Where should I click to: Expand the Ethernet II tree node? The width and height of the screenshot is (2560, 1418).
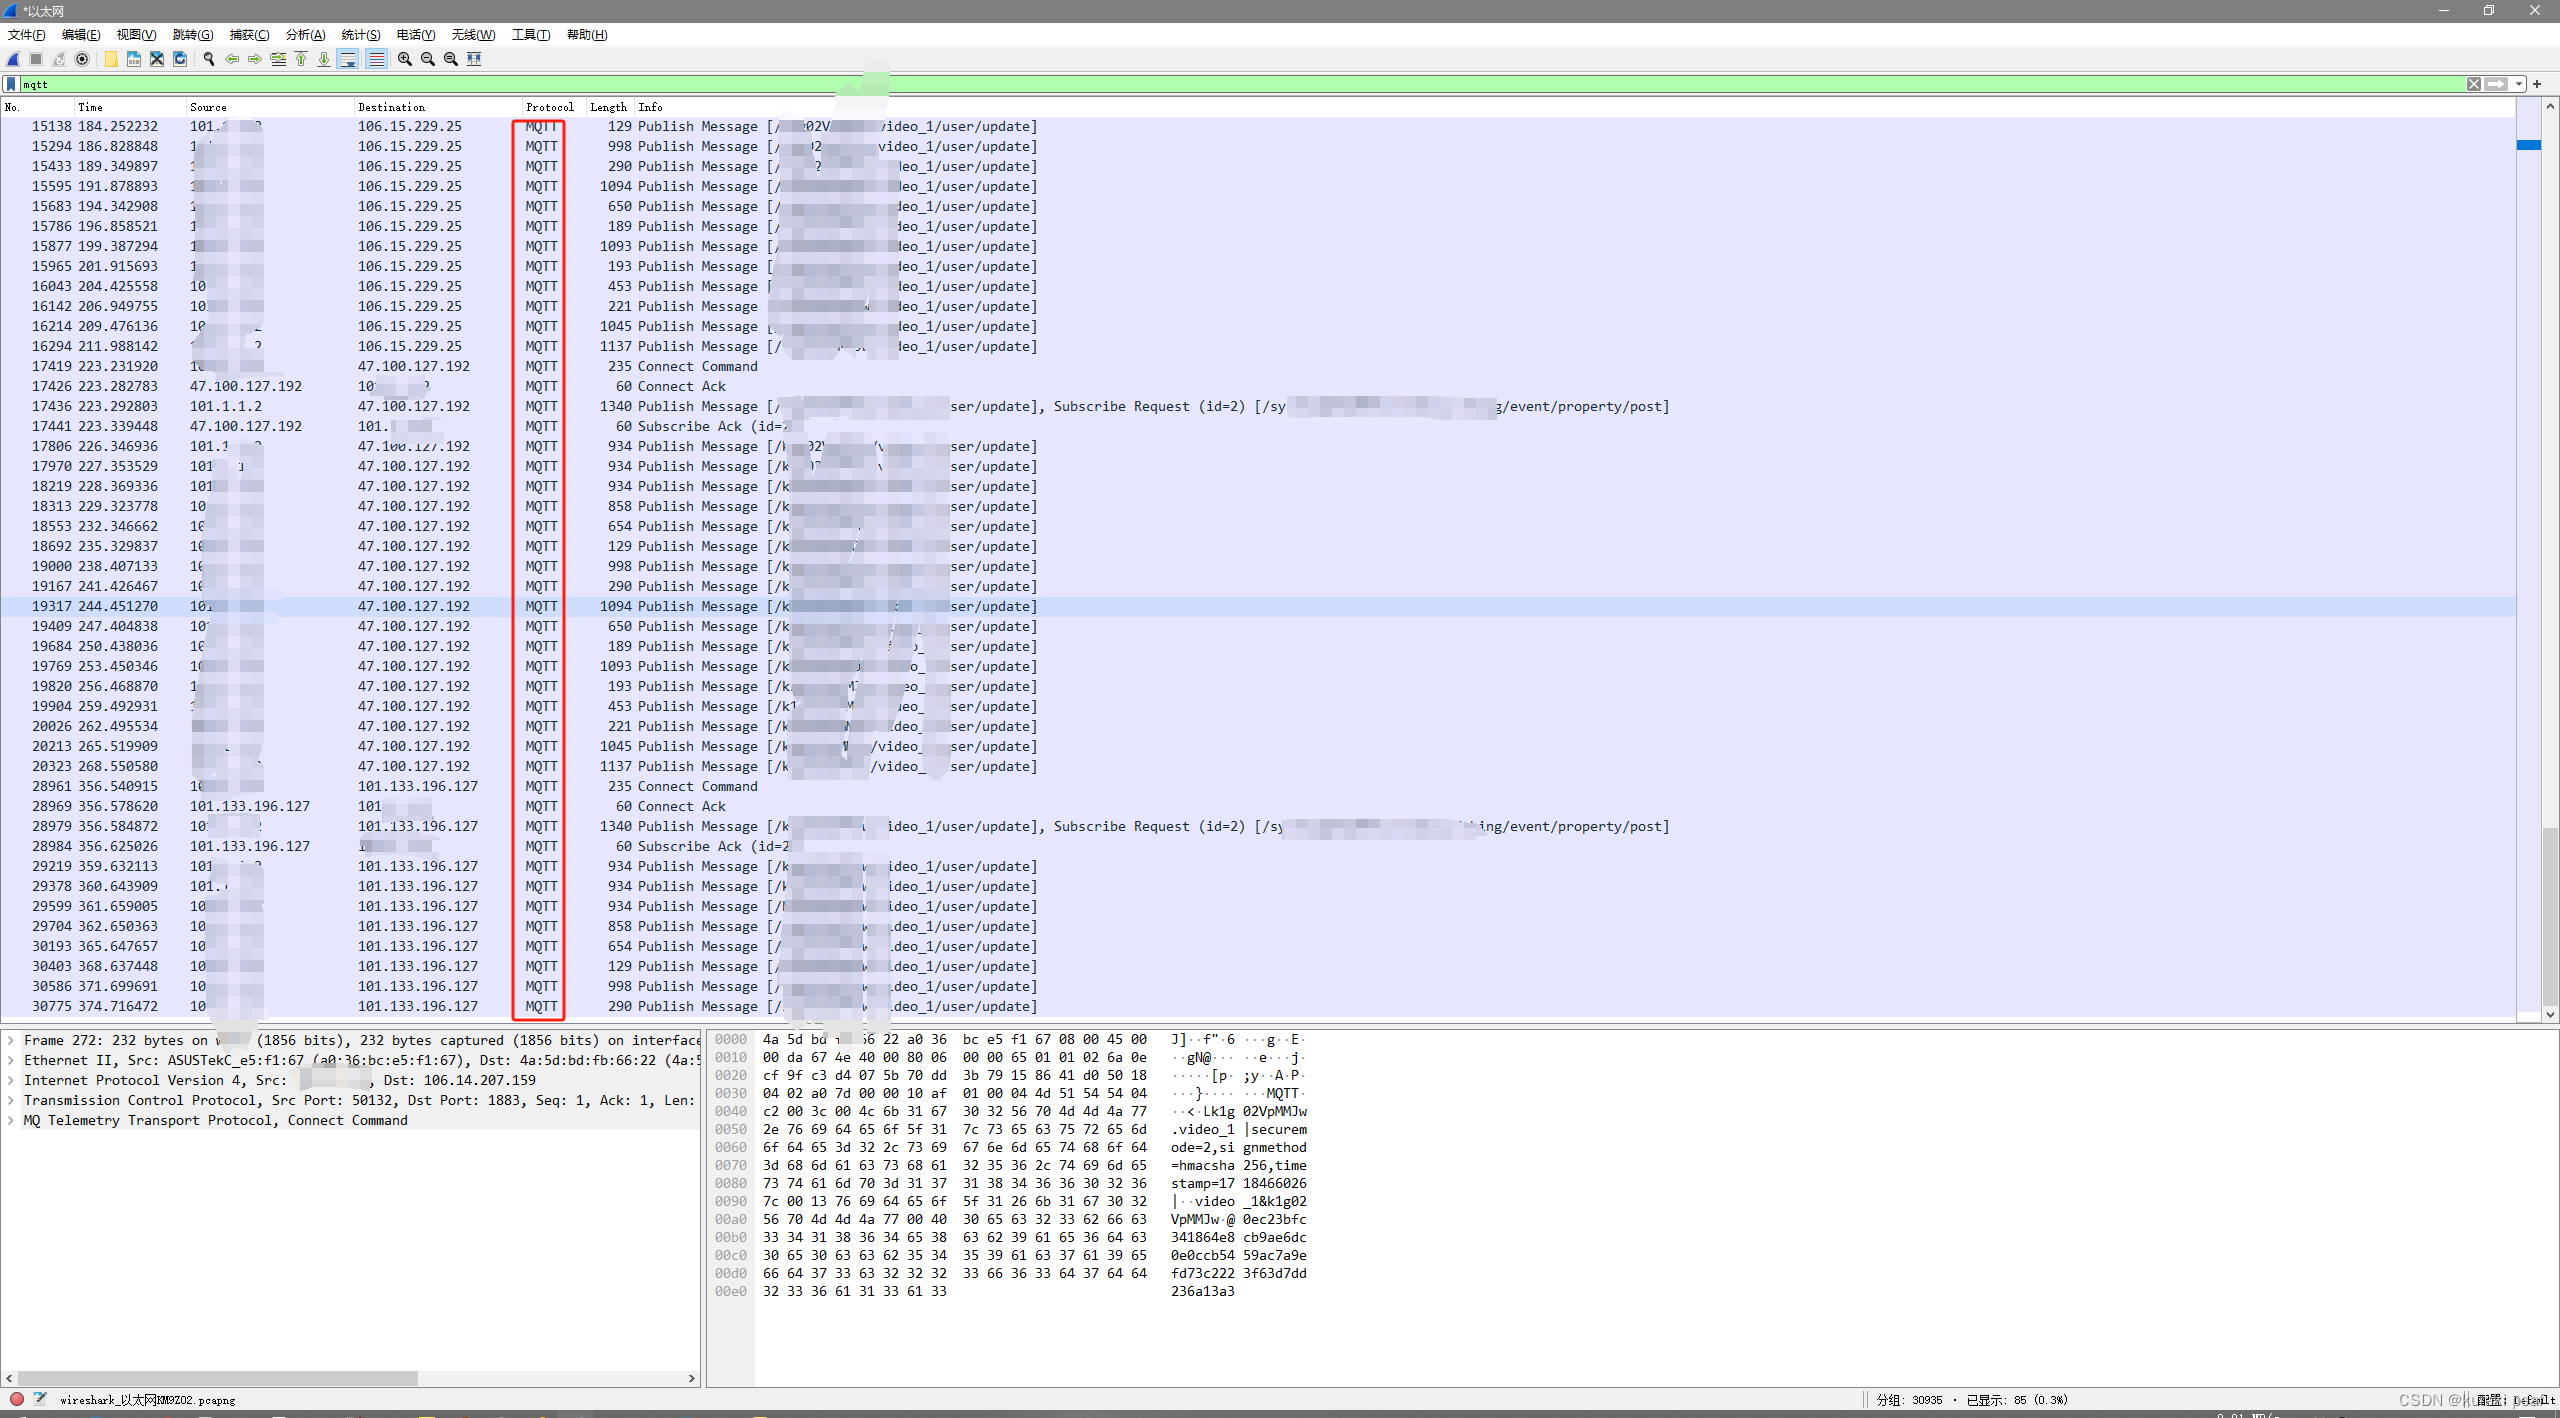coord(11,1060)
